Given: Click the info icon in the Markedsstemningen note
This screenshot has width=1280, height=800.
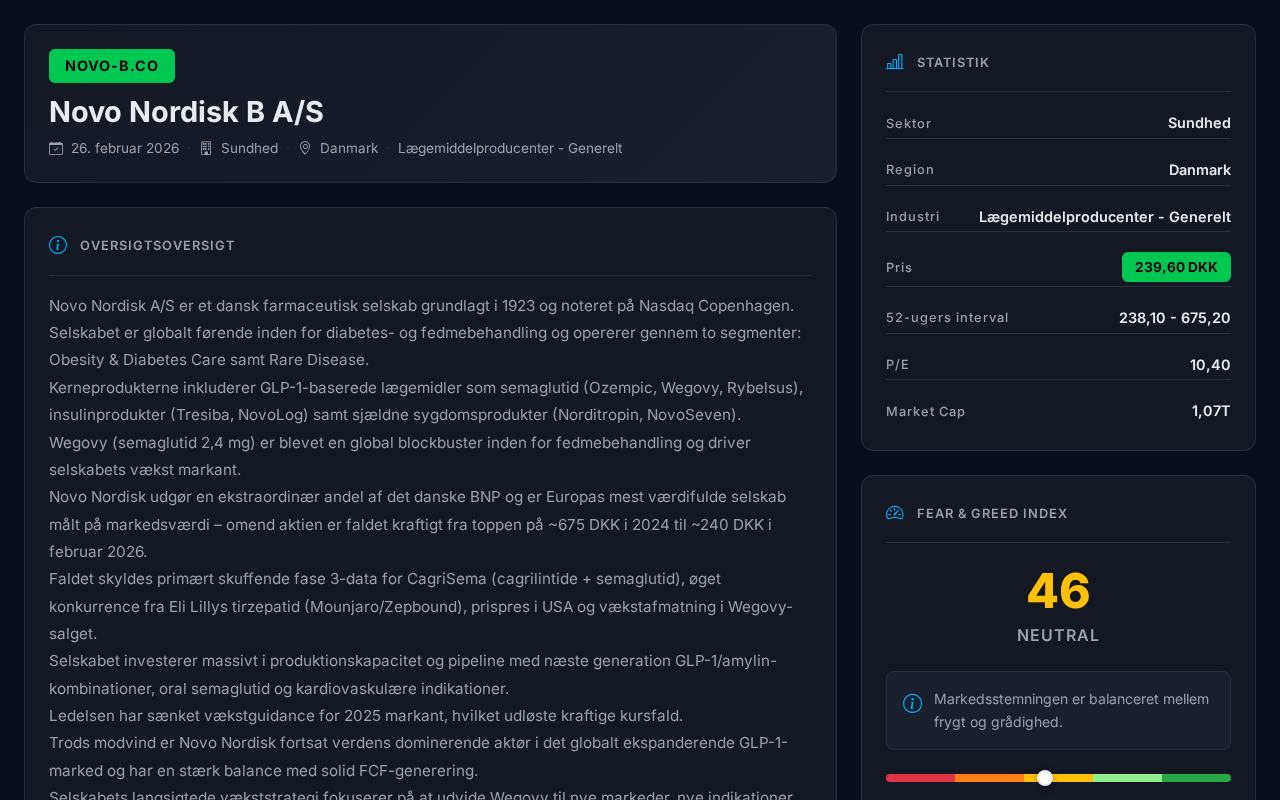Looking at the screenshot, I should coord(912,703).
